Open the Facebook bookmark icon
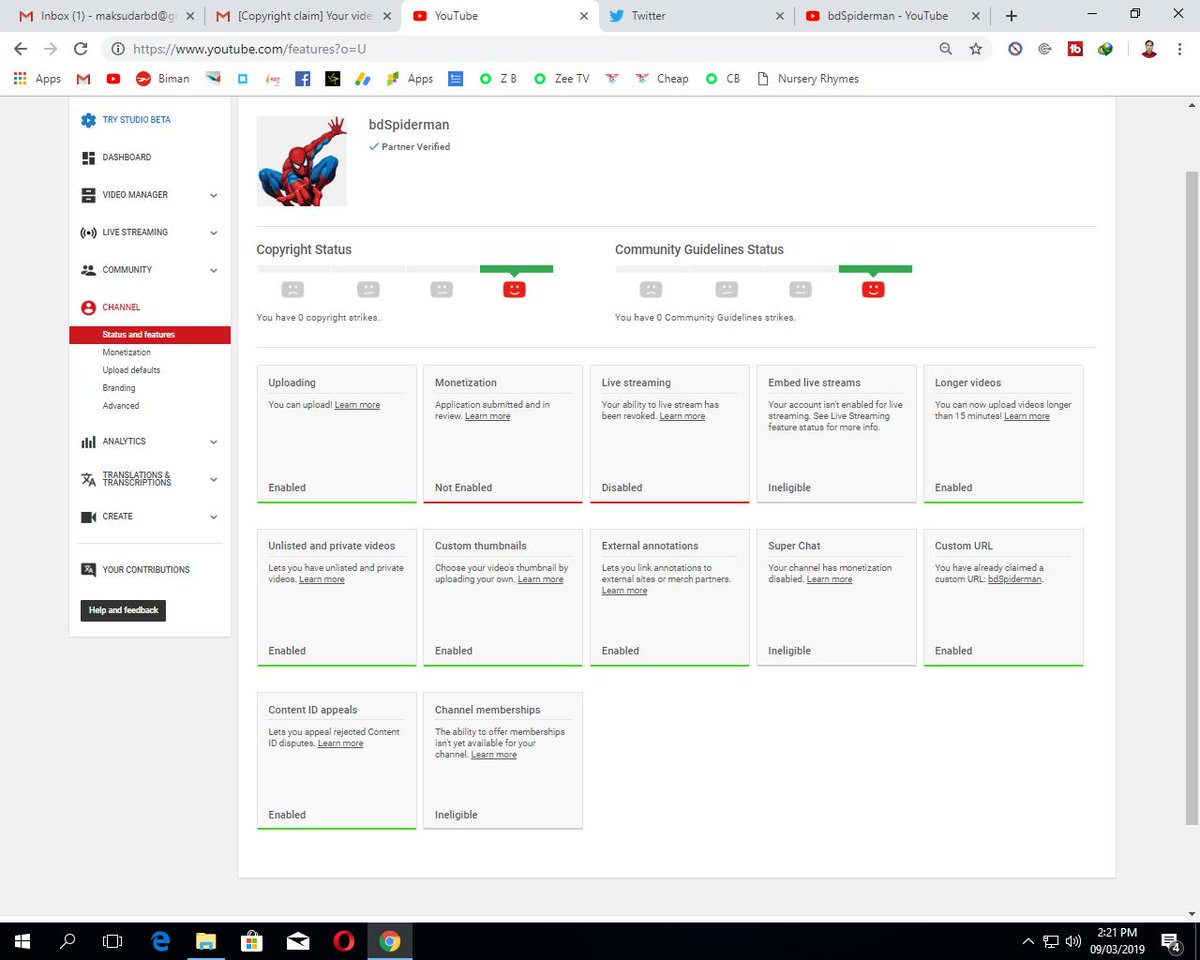The height and width of the screenshot is (960, 1200). 302,79
